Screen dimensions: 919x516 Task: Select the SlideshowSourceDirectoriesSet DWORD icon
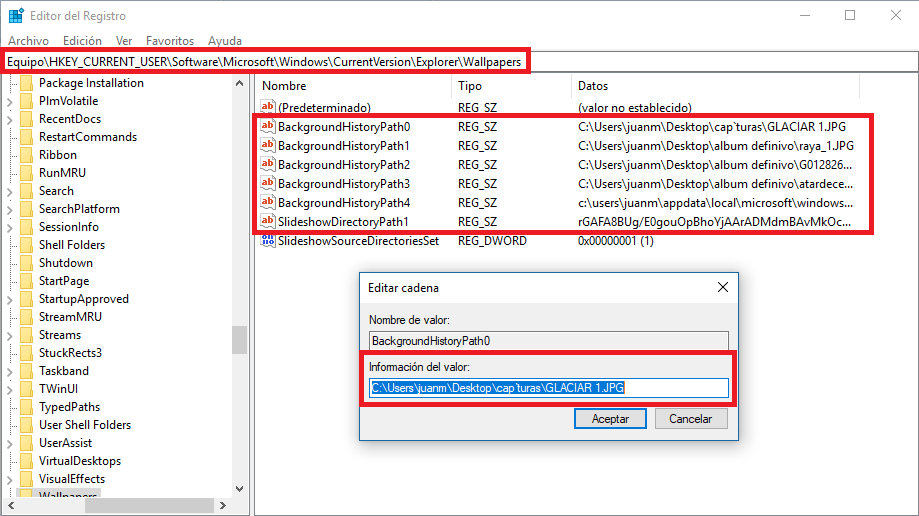click(268, 240)
